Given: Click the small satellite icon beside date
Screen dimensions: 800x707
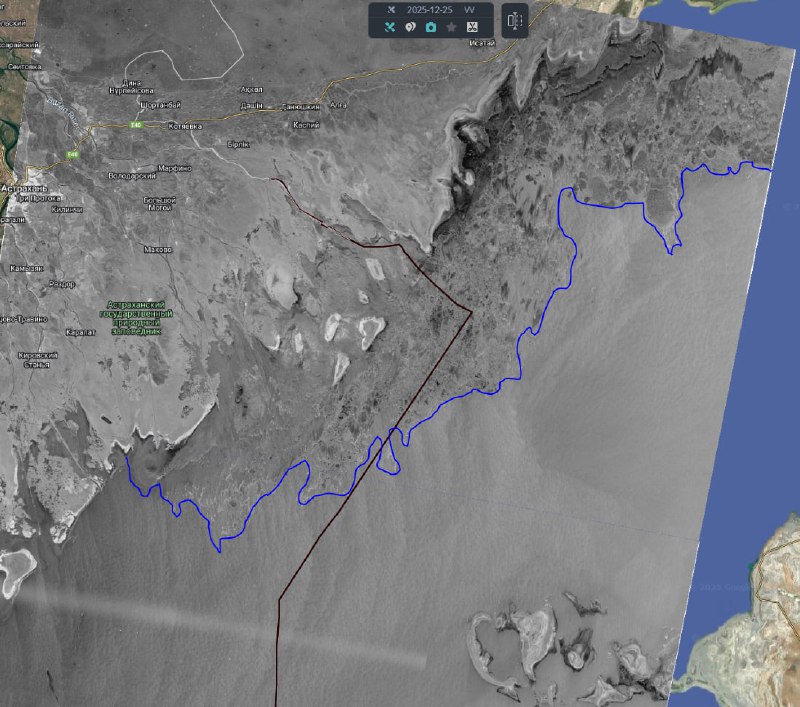Looking at the screenshot, I should tap(391, 9).
